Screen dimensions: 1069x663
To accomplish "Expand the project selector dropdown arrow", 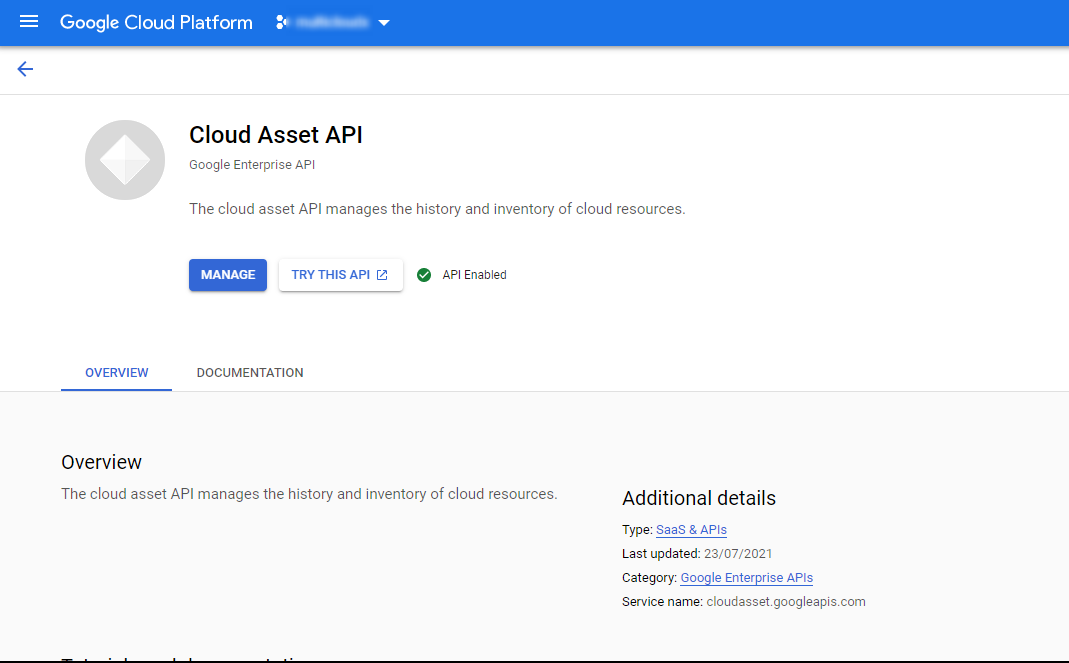I will [x=384, y=23].
